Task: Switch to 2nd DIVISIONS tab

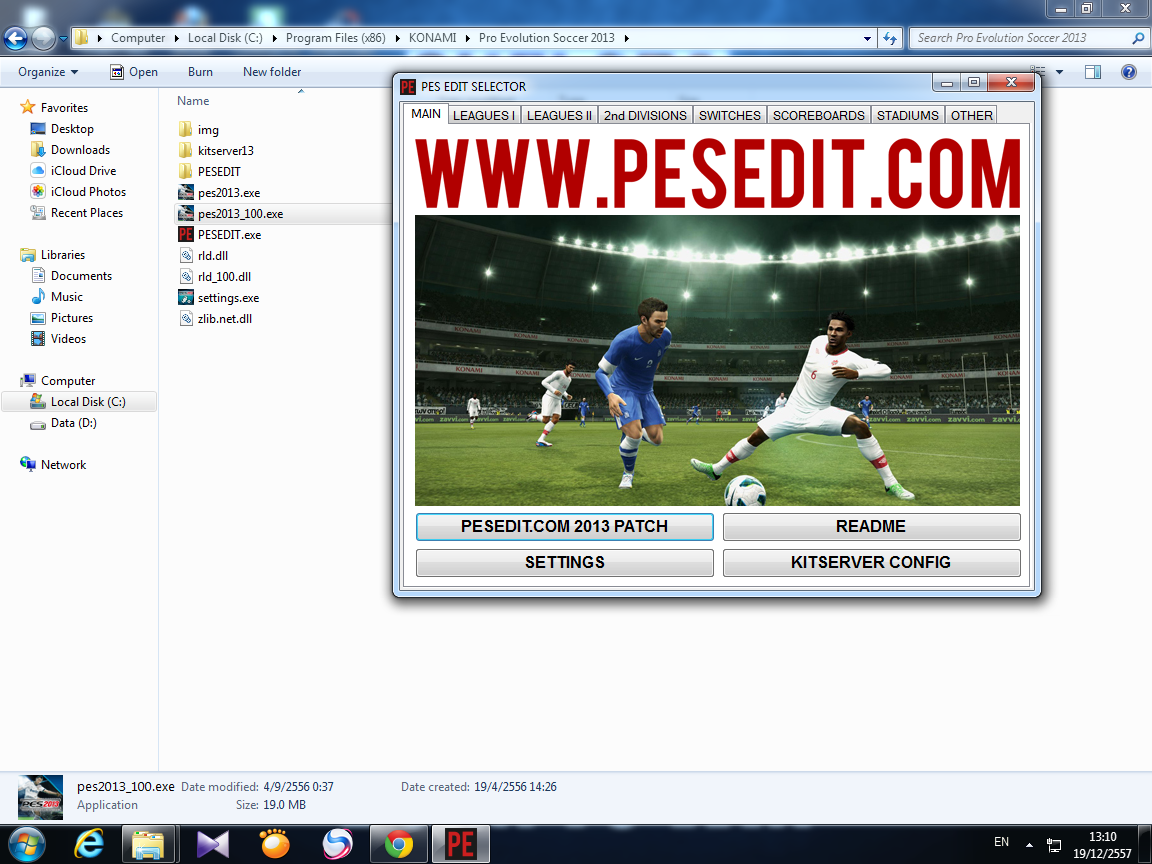Action: click(x=645, y=115)
